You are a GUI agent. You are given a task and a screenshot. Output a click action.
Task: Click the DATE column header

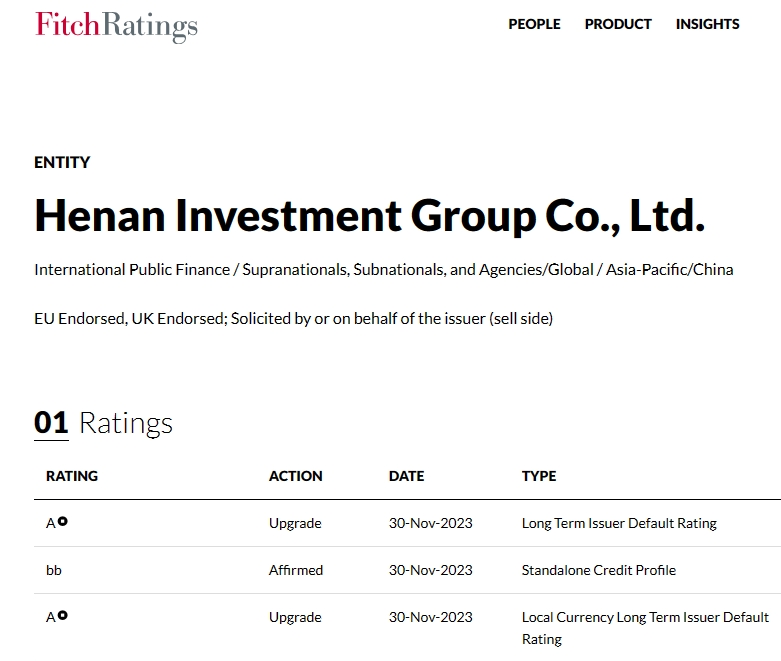point(406,476)
